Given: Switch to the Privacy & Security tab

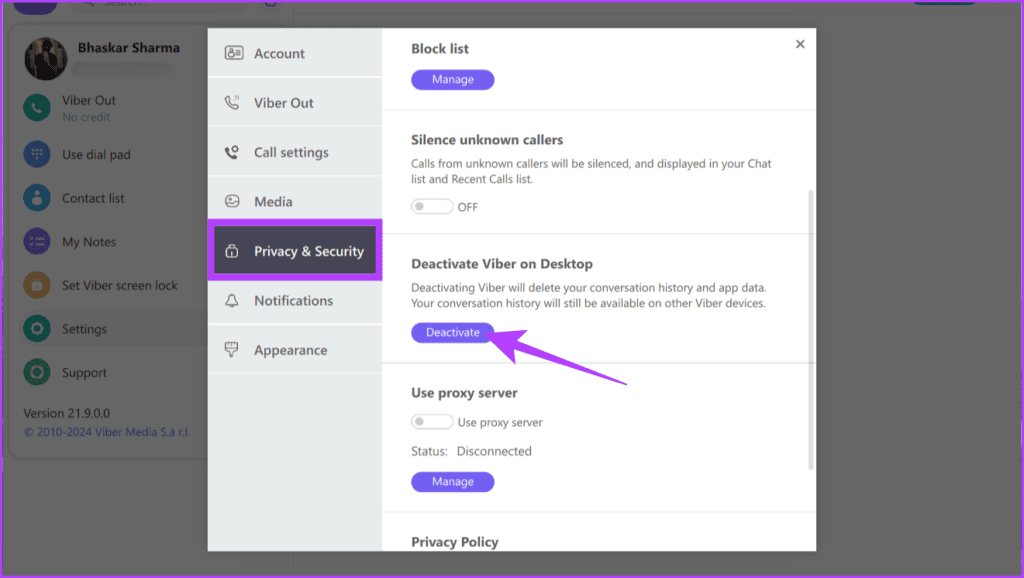Looking at the screenshot, I should click(x=295, y=250).
